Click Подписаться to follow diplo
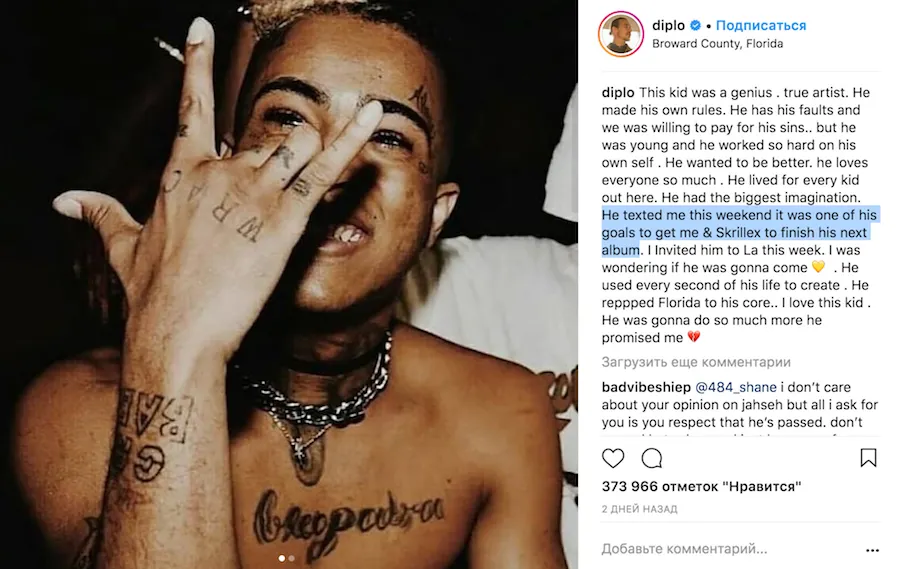 [x=761, y=25]
